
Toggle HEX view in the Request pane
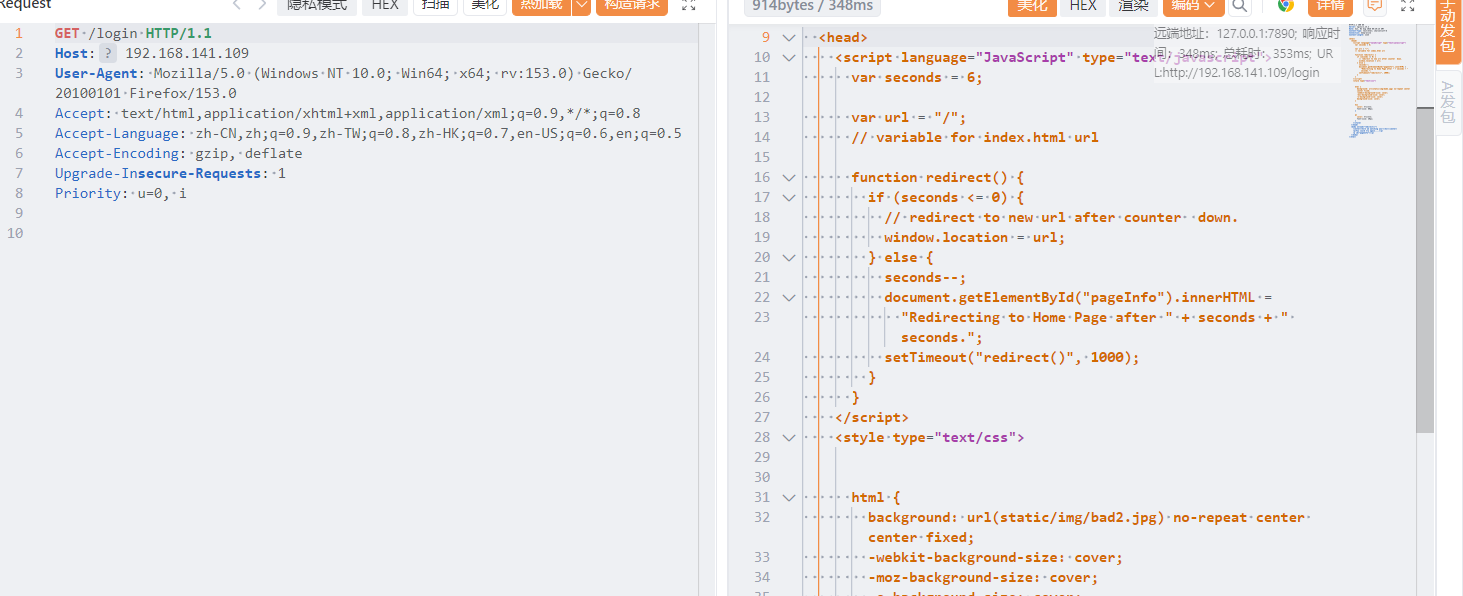pos(385,5)
